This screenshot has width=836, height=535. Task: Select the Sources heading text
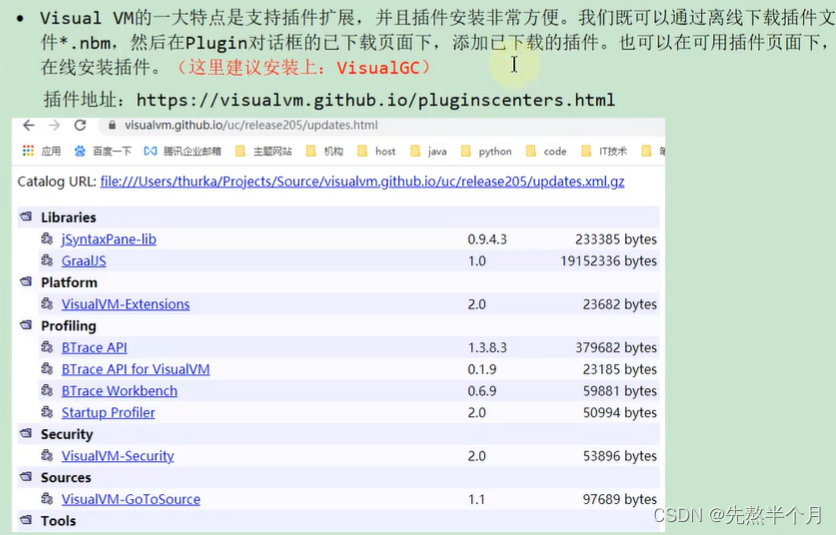[66, 477]
